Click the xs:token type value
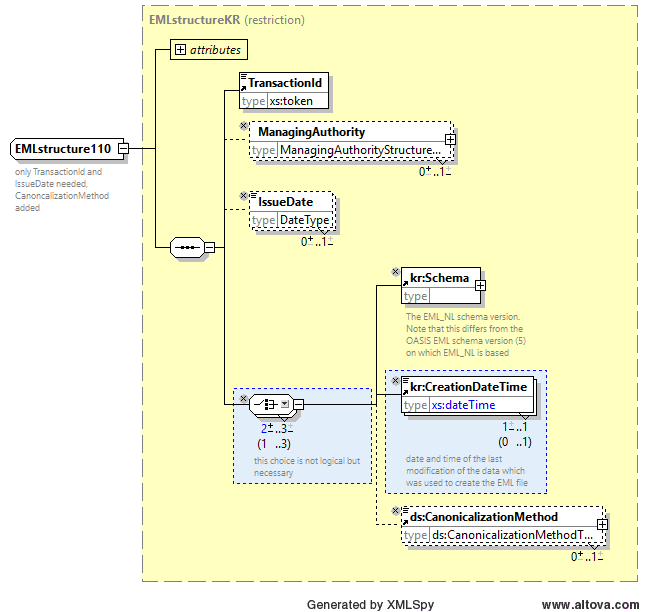Image resolution: width=648 pixels, height=612 pixels. coord(291,101)
